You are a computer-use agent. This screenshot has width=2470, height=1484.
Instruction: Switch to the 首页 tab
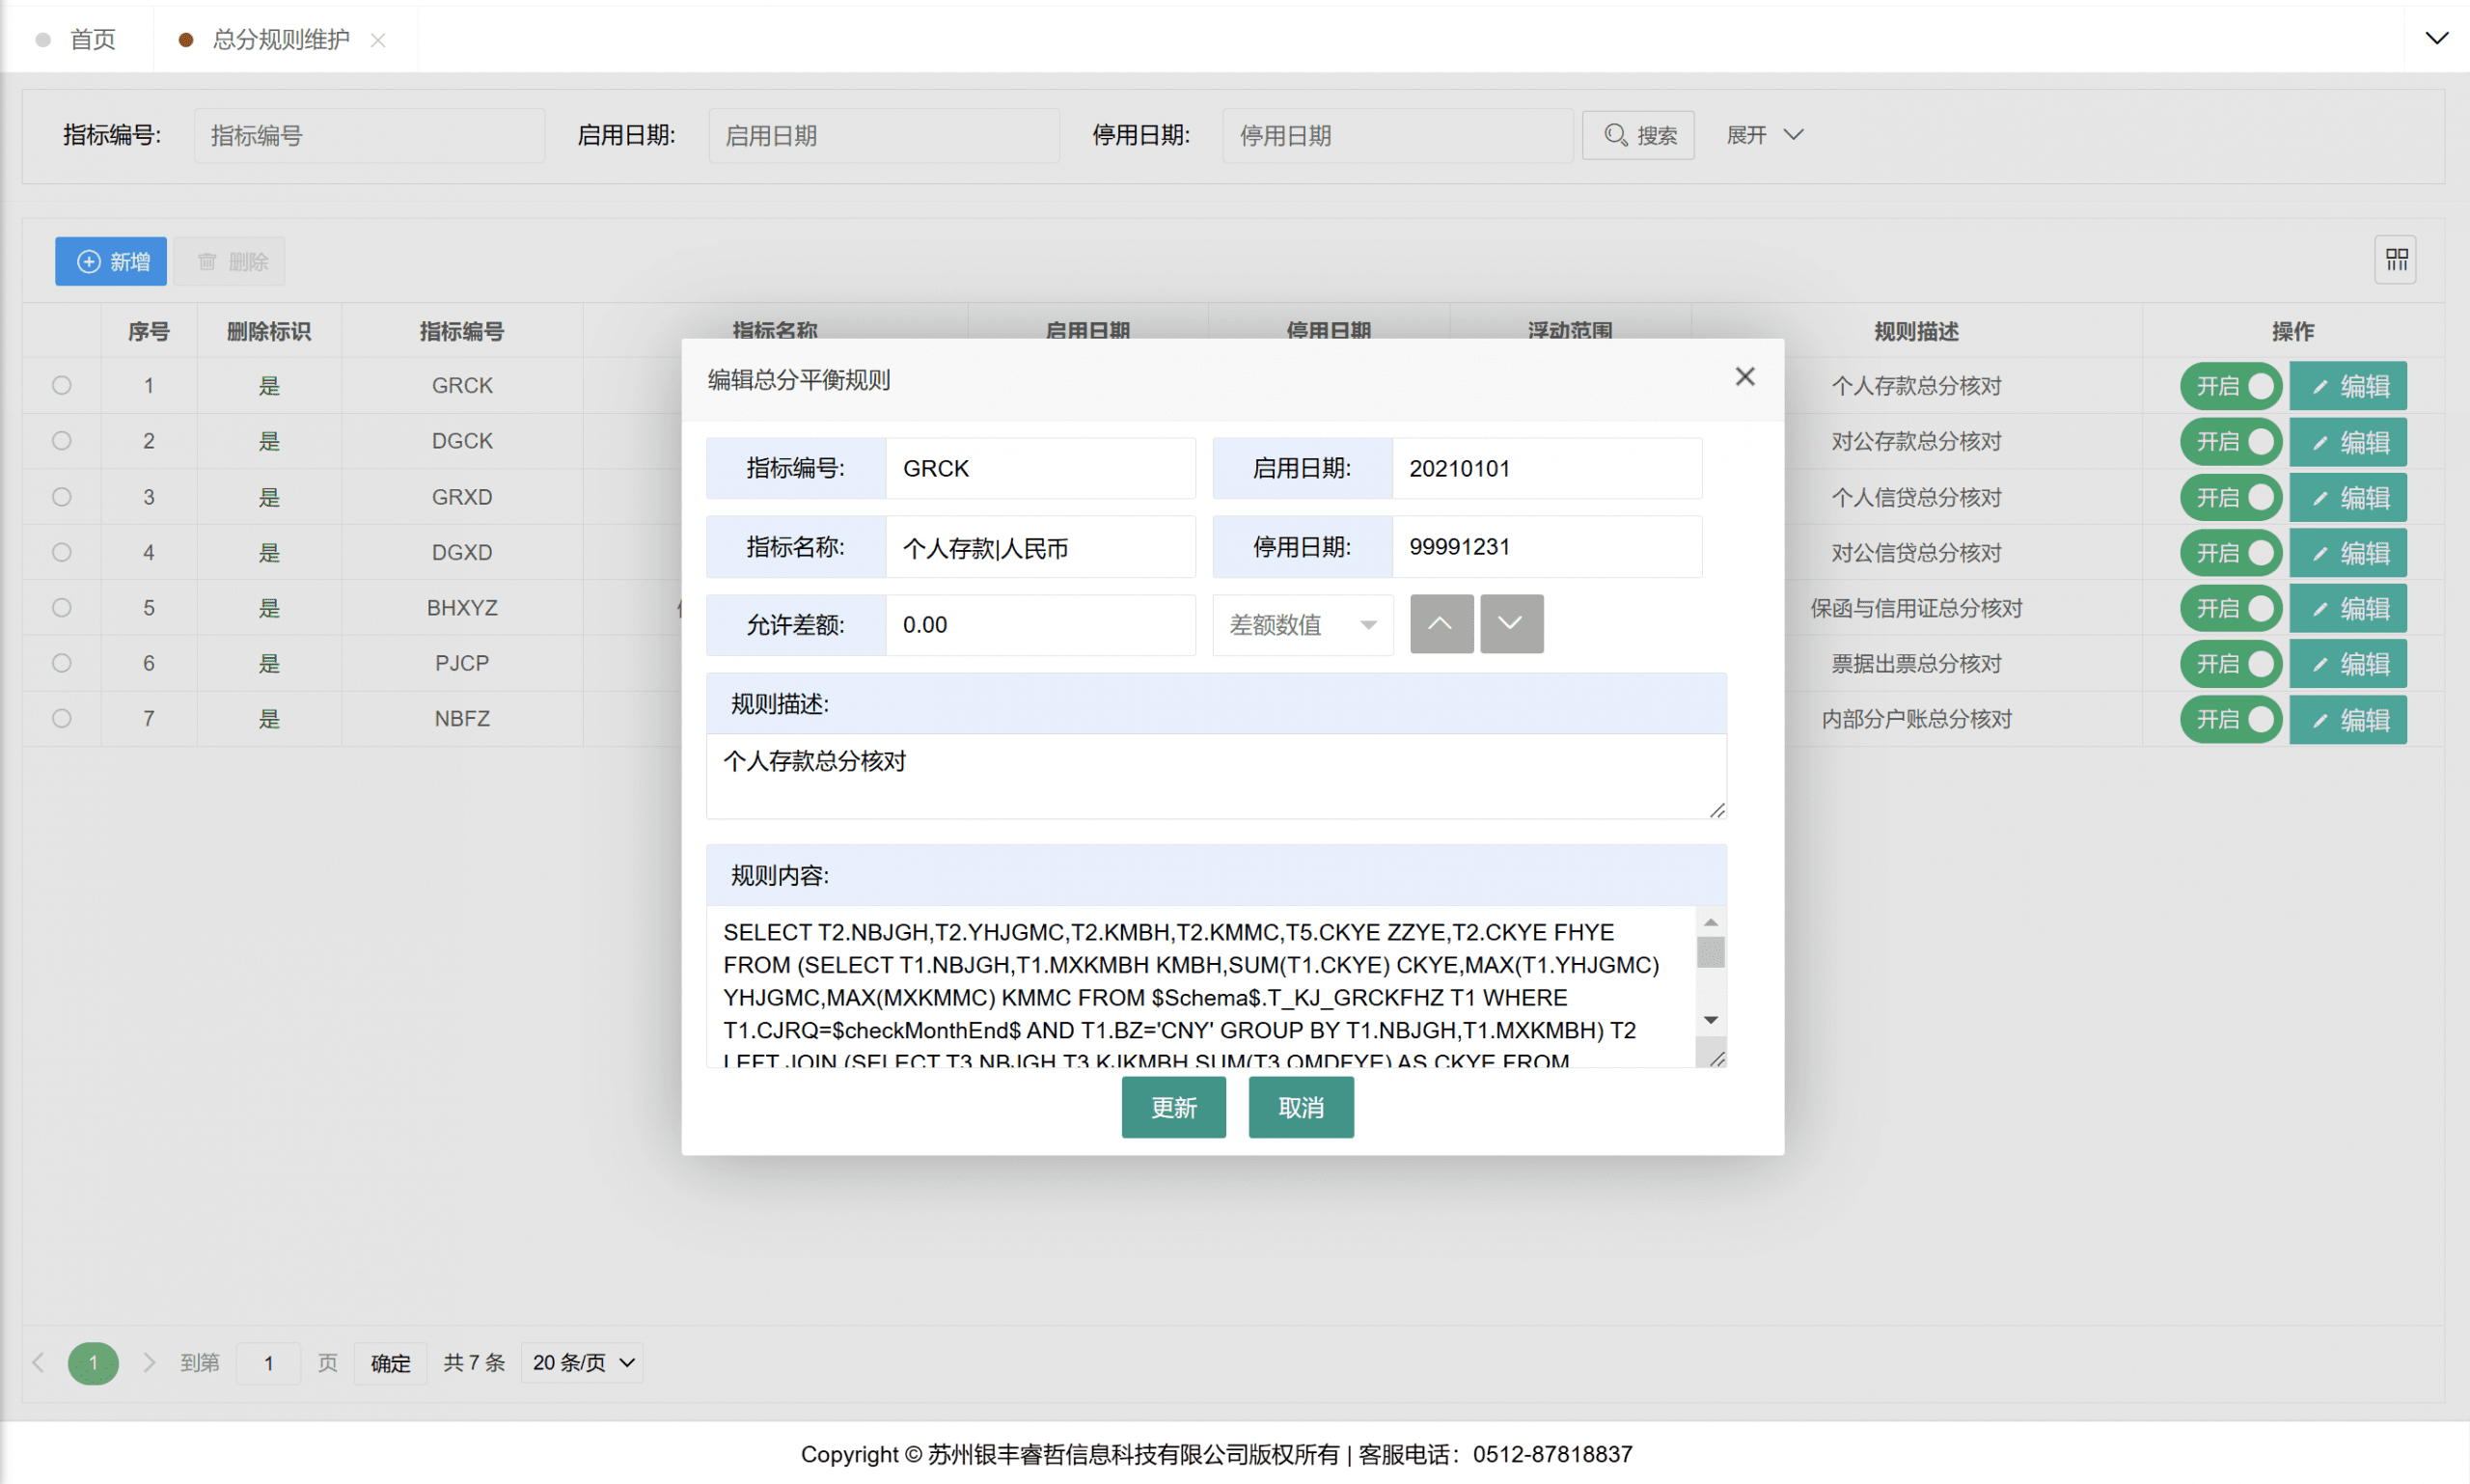coord(92,40)
